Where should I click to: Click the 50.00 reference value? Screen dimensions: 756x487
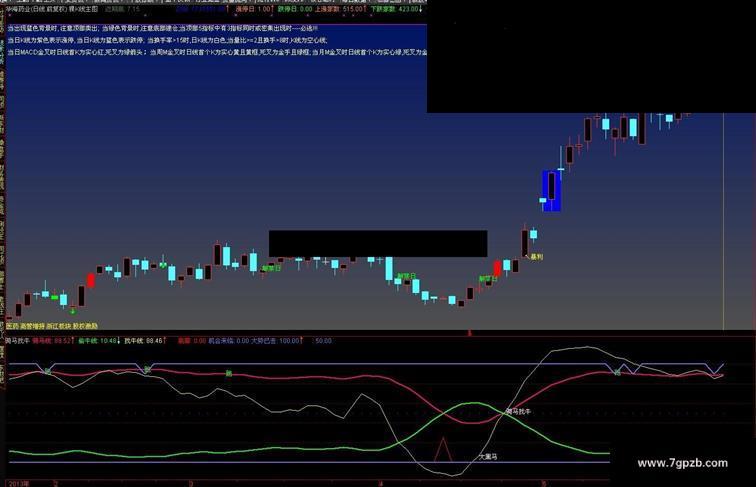coord(324,340)
